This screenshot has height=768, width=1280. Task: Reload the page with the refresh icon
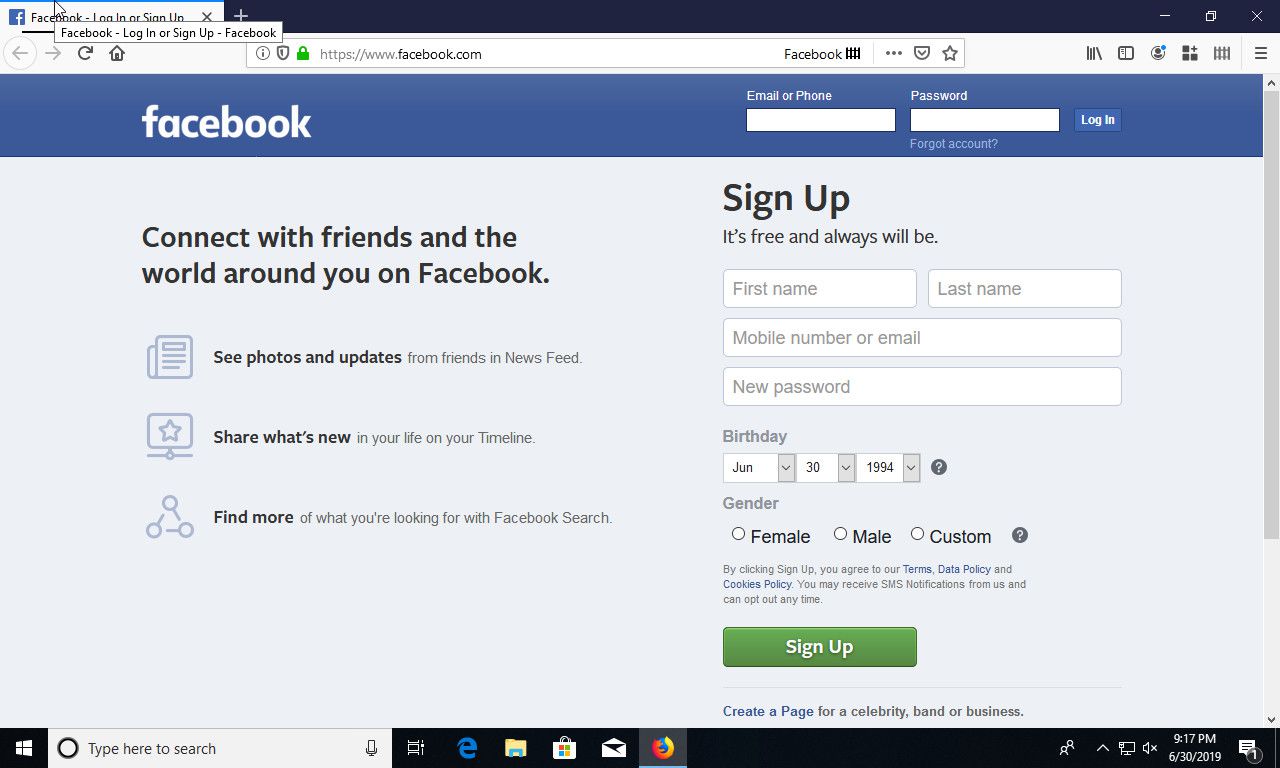[85, 53]
